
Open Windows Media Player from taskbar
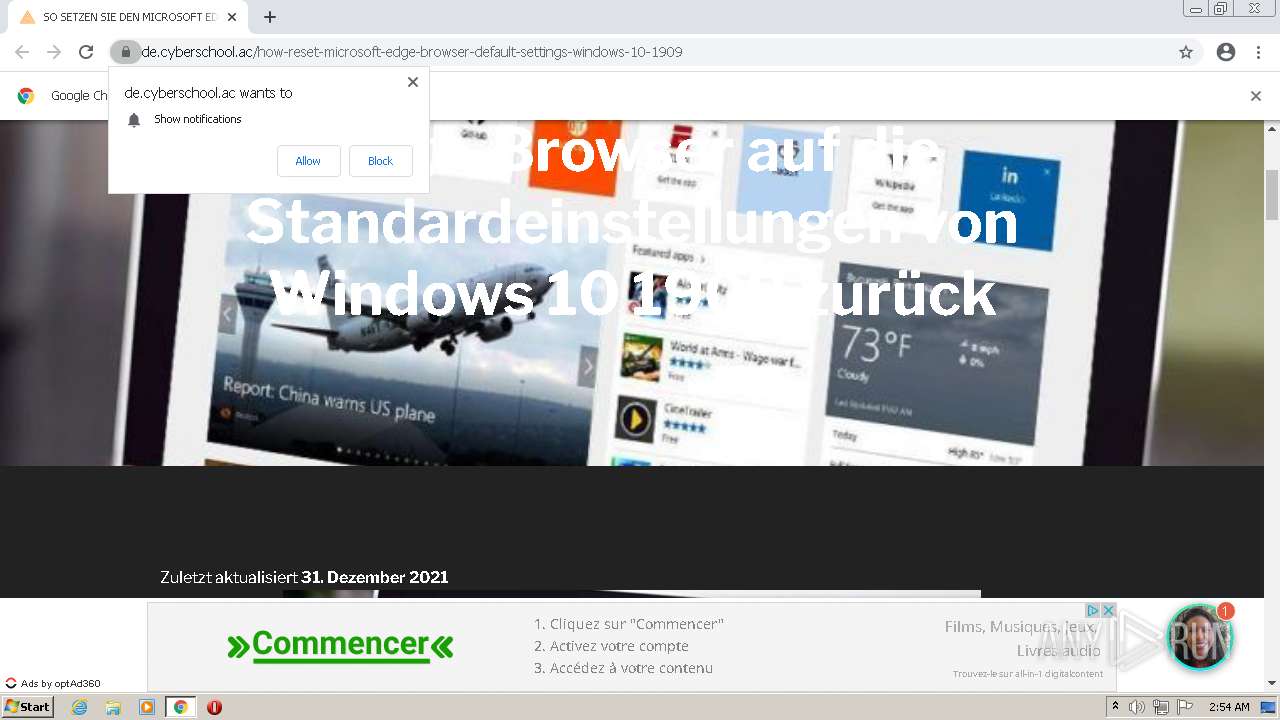(147, 707)
